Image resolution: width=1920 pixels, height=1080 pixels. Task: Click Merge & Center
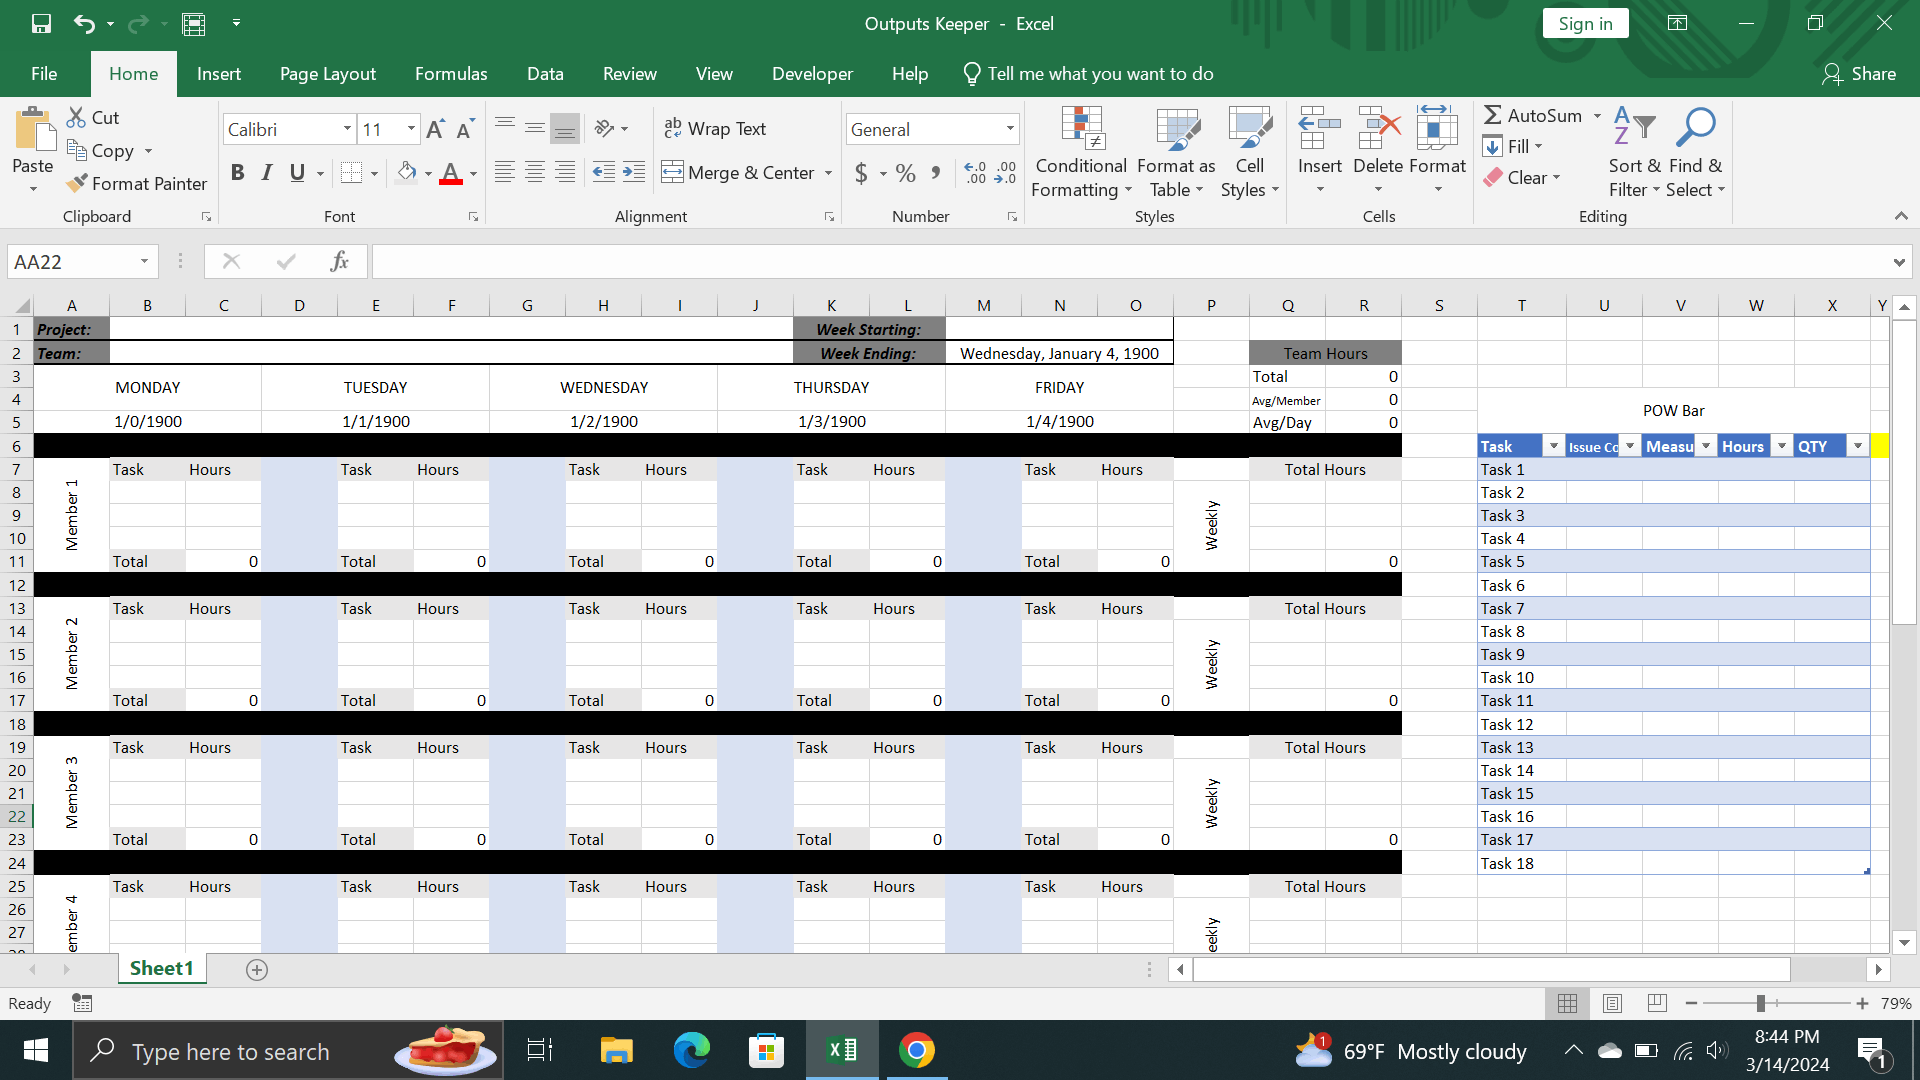pyautogui.click(x=740, y=173)
